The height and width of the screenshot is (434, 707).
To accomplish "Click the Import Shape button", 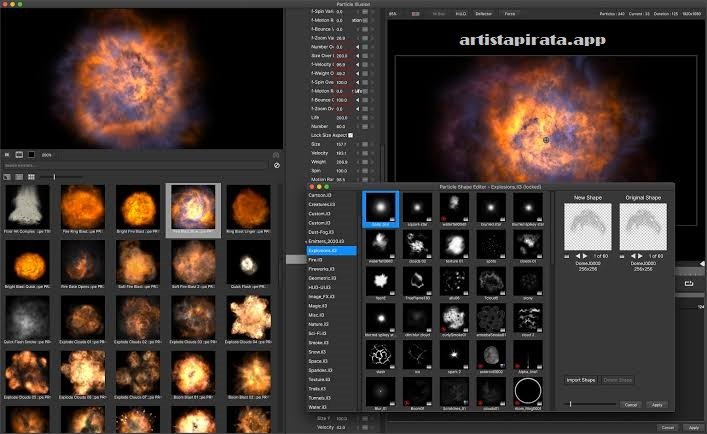I will point(581,380).
